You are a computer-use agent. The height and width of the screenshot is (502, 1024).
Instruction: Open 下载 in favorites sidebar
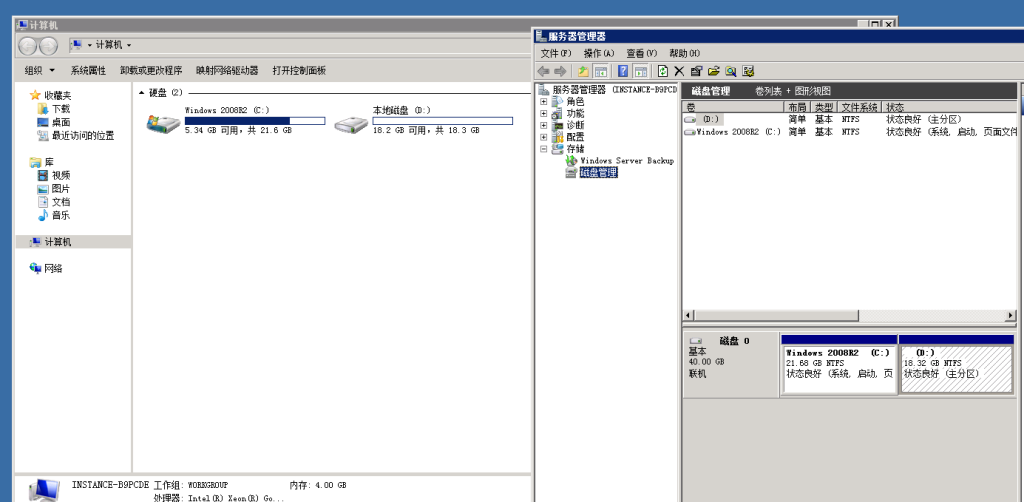pyautogui.click(x=61, y=109)
